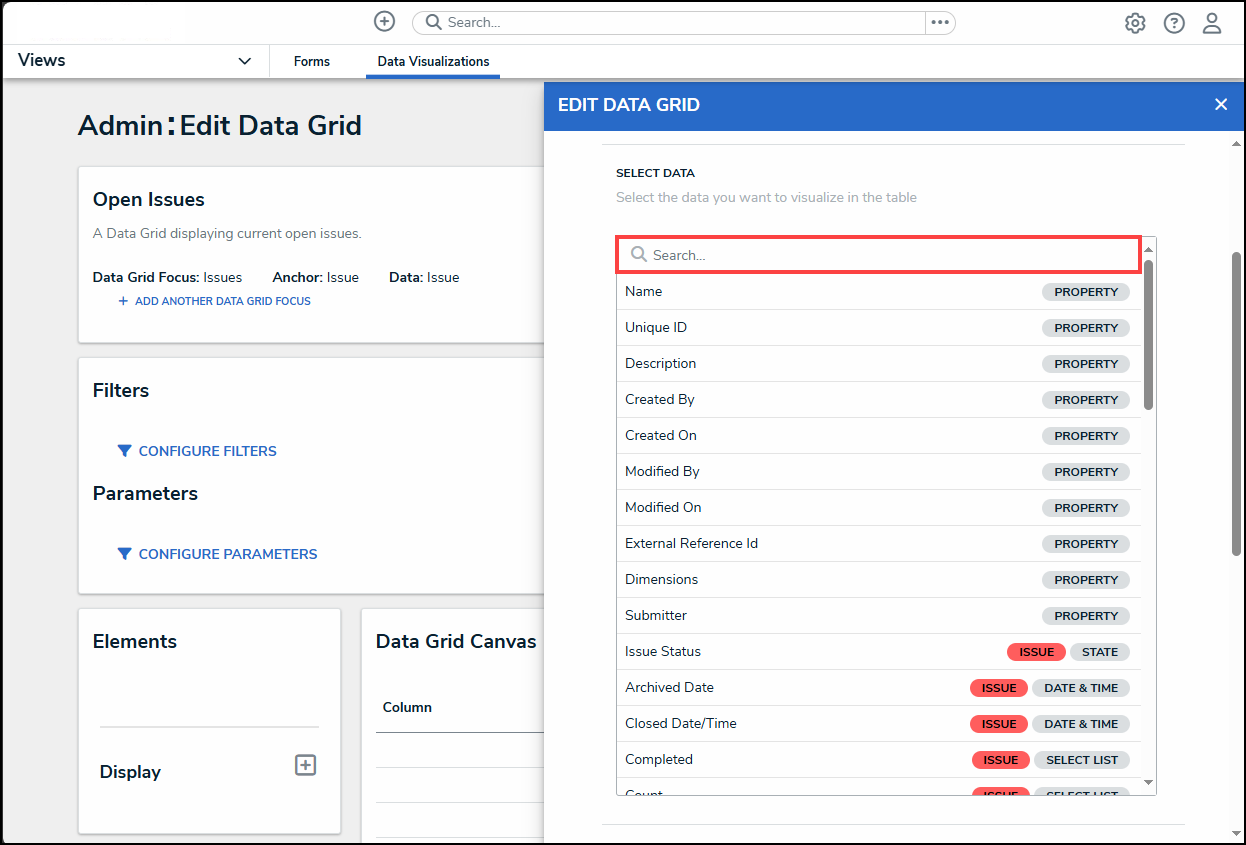Click the Select Data search field
1246x845 pixels.
tap(880, 255)
